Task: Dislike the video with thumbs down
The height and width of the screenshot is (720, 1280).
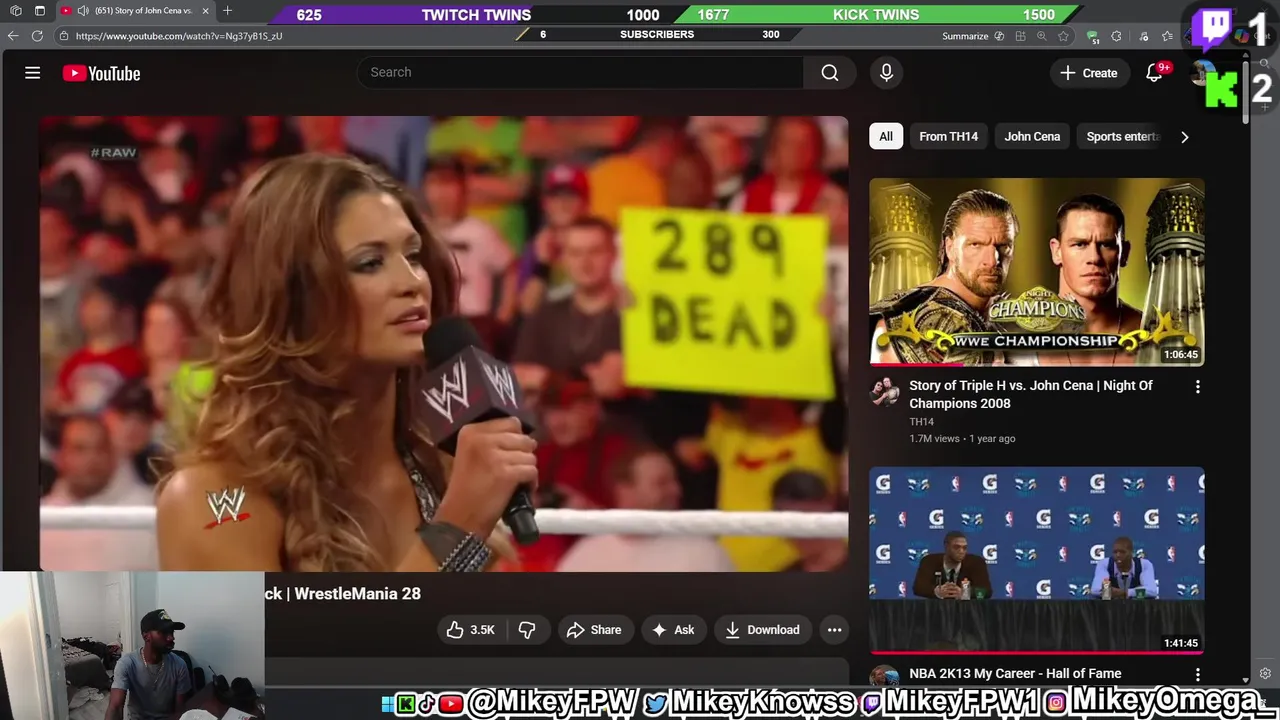Action: [527, 629]
